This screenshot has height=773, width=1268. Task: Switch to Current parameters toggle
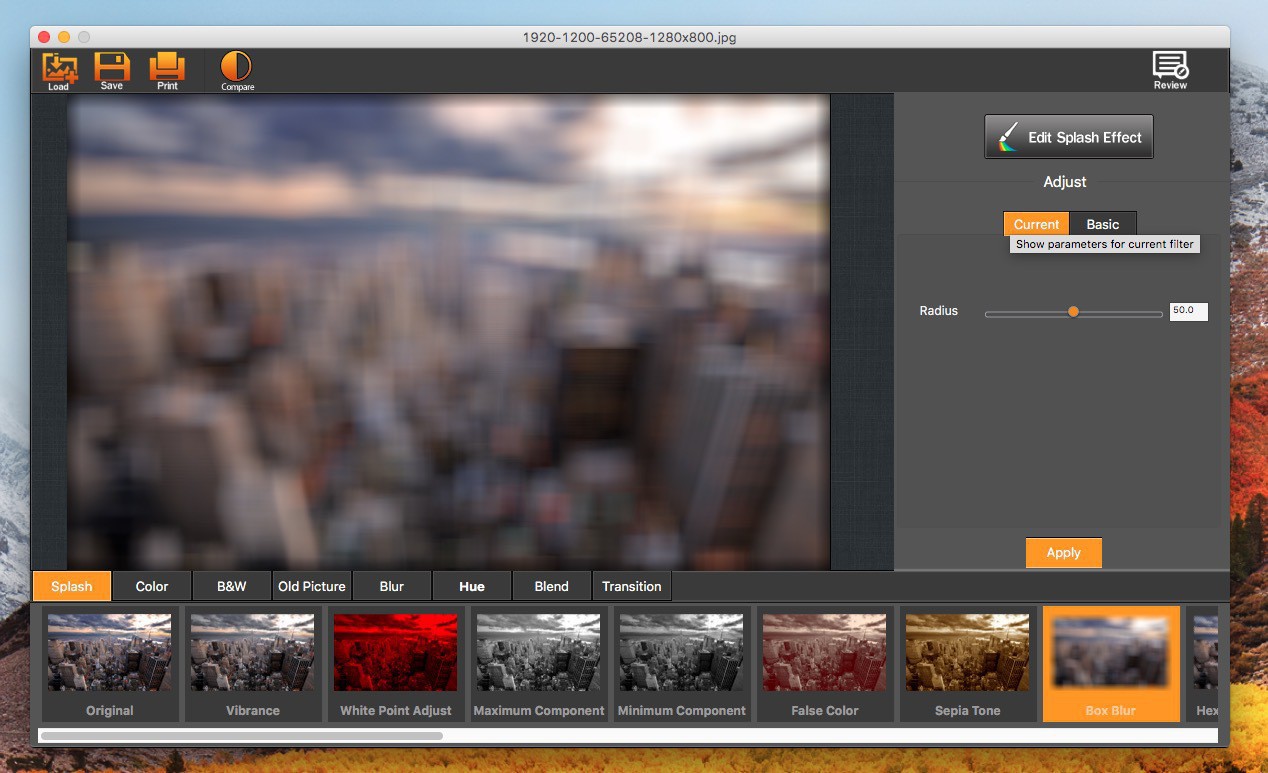coord(1036,224)
